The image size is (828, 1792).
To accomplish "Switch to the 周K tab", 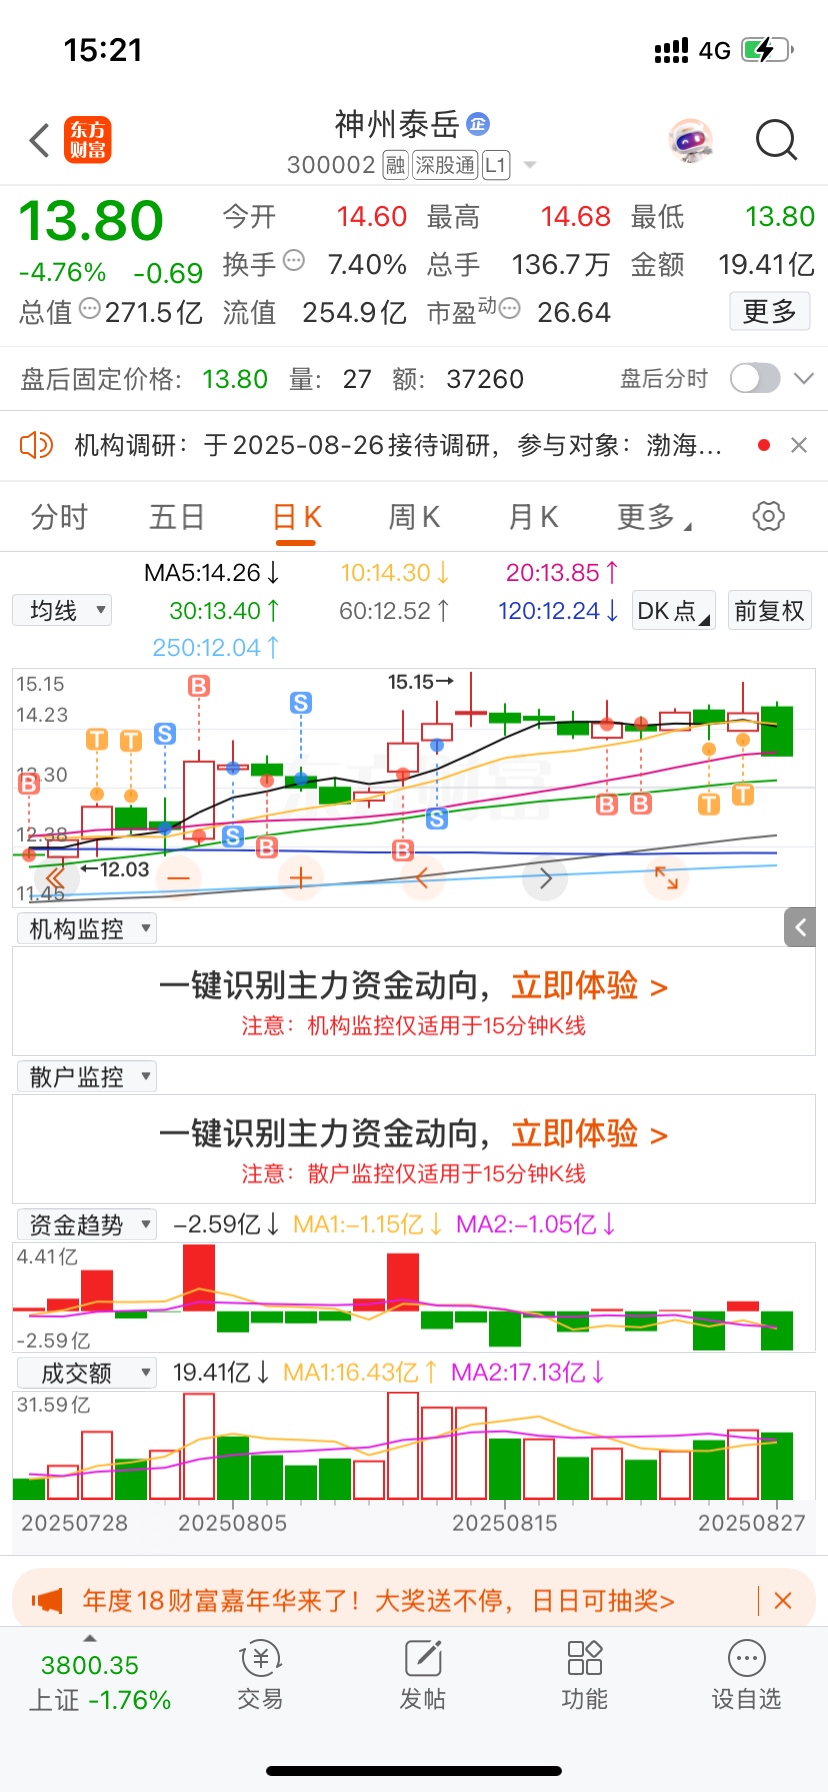I will coord(414,517).
